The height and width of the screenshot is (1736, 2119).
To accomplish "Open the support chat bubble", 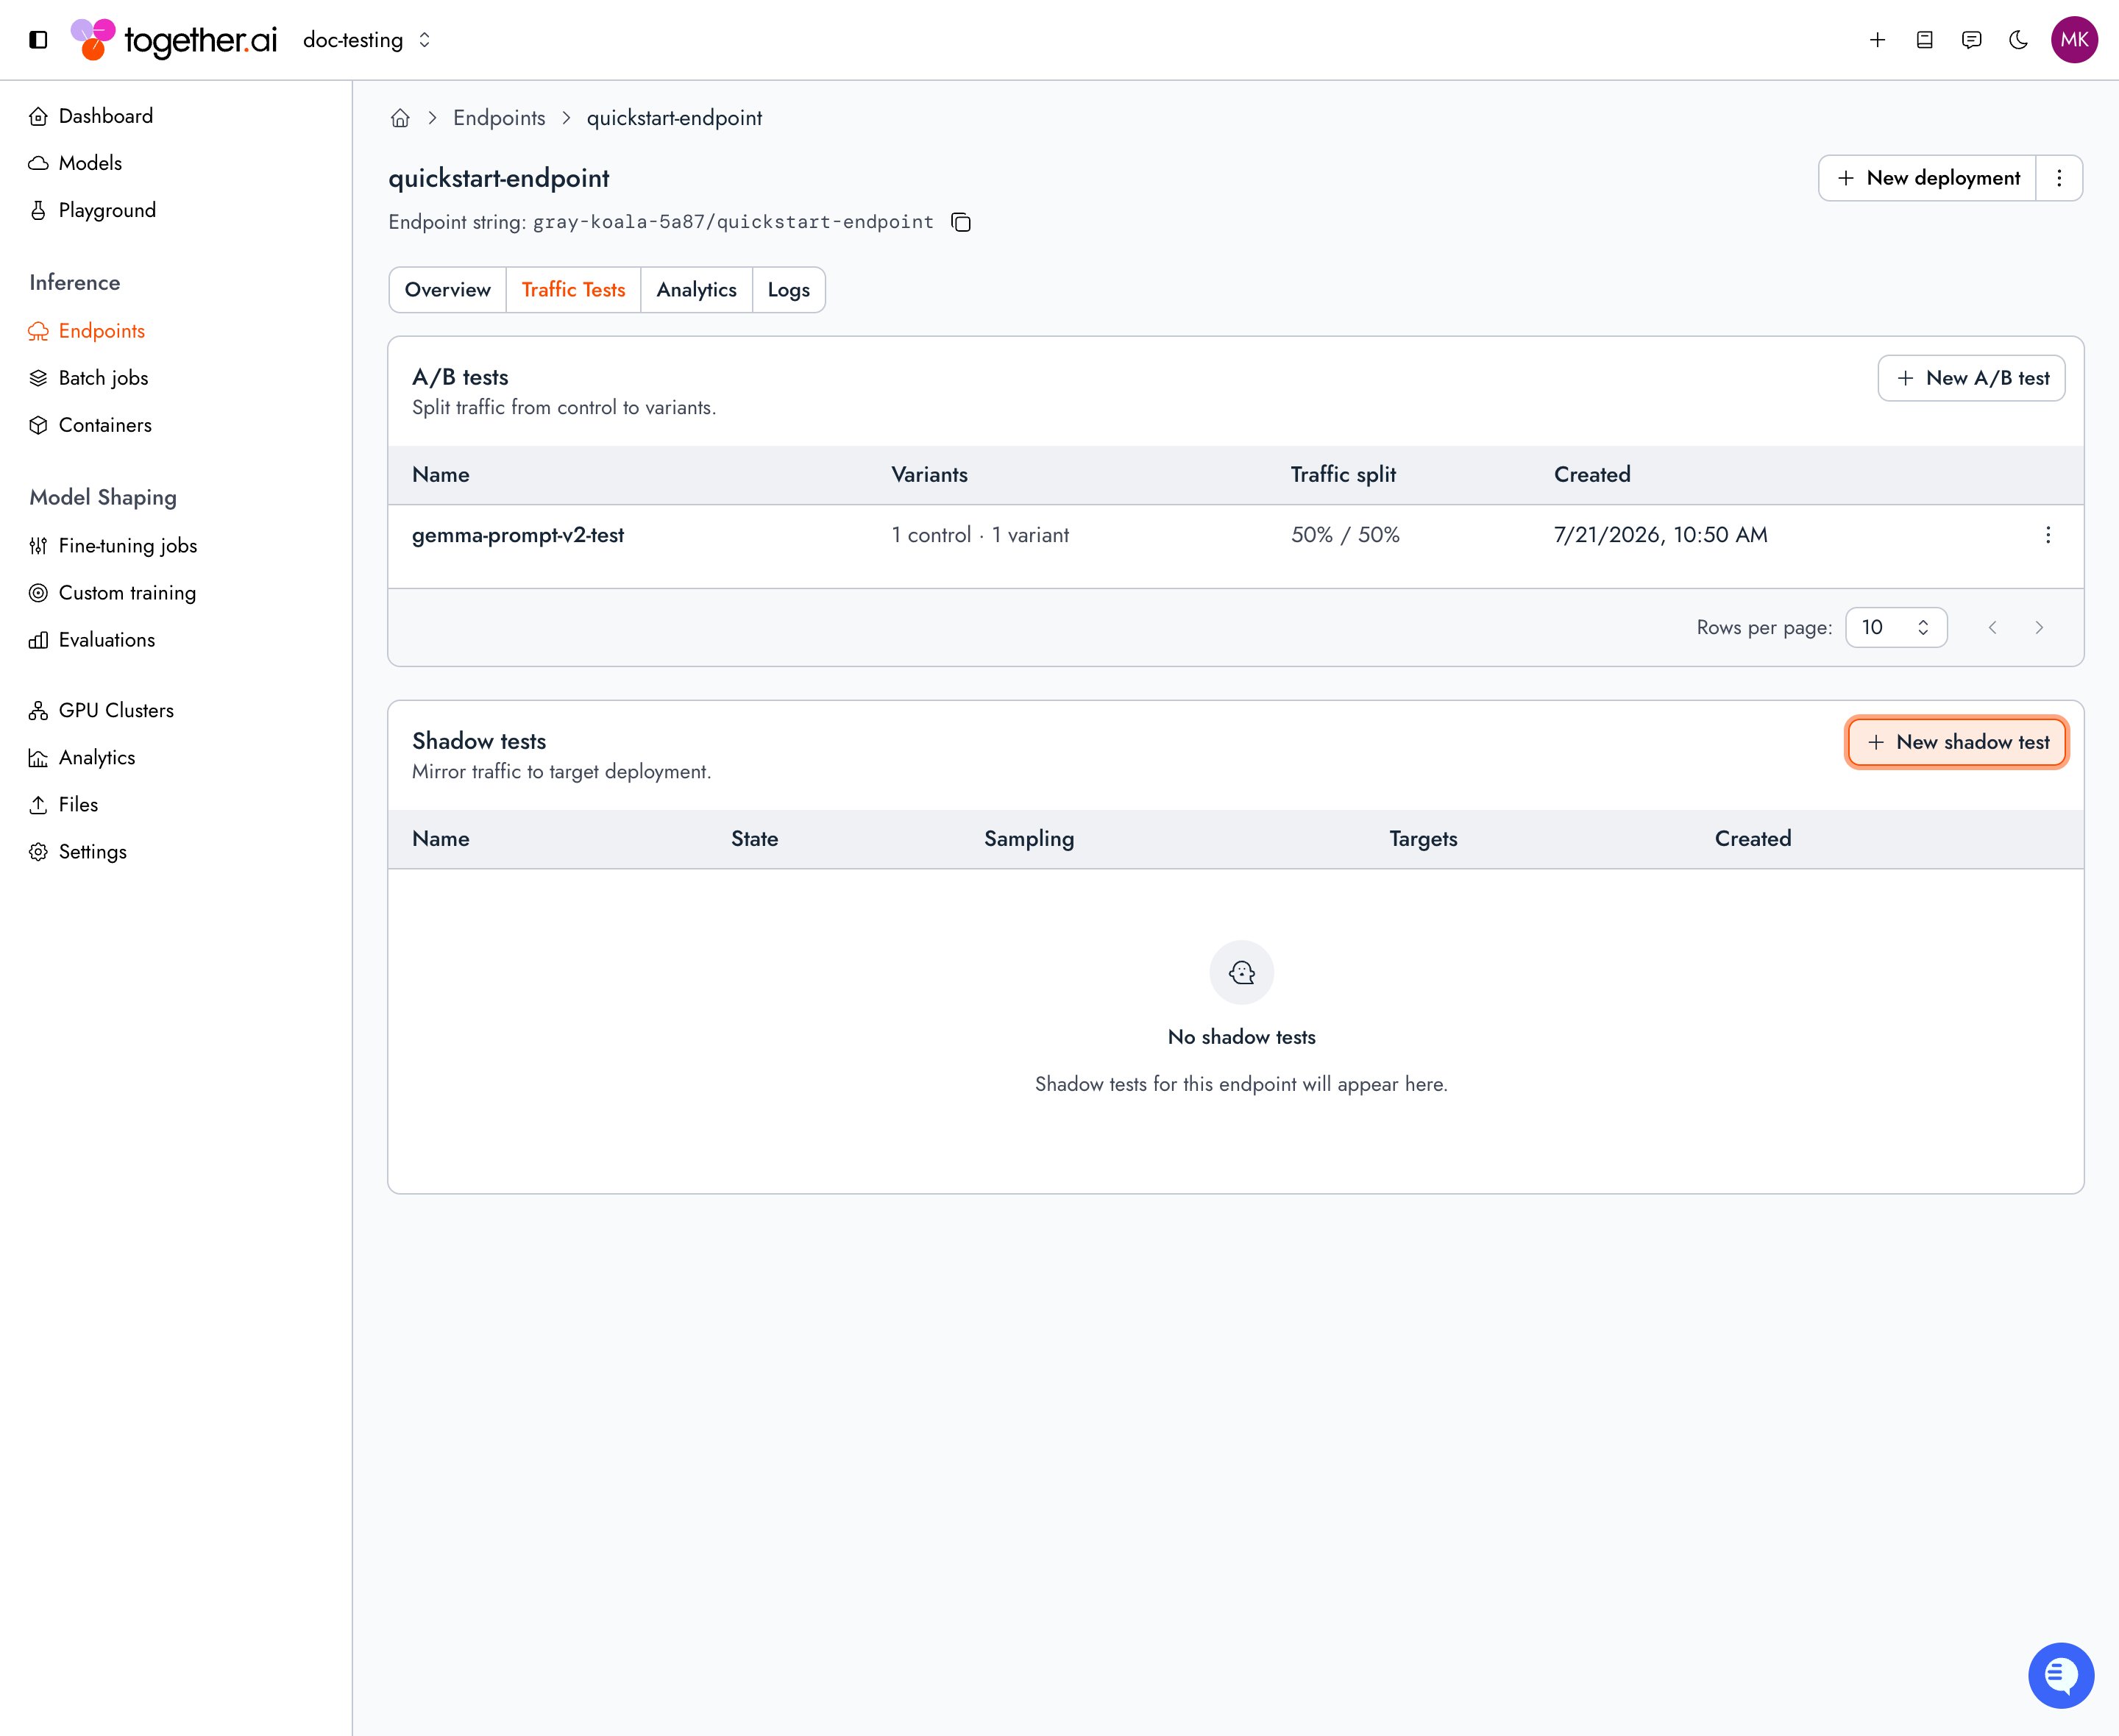I will 2061,1676.
